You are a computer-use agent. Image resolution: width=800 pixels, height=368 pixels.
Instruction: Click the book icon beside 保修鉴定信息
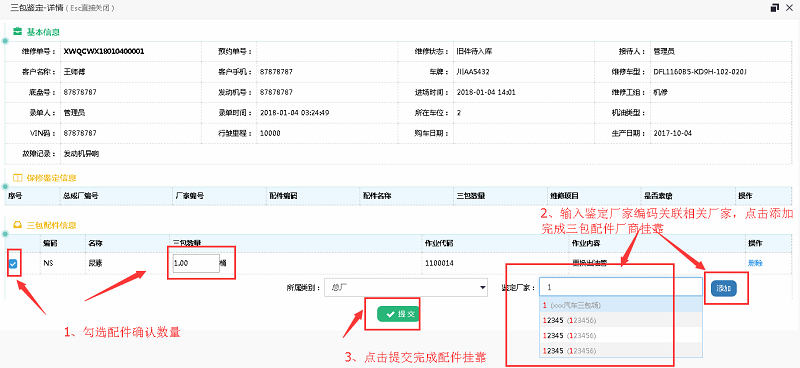click(x=17, y=178)
